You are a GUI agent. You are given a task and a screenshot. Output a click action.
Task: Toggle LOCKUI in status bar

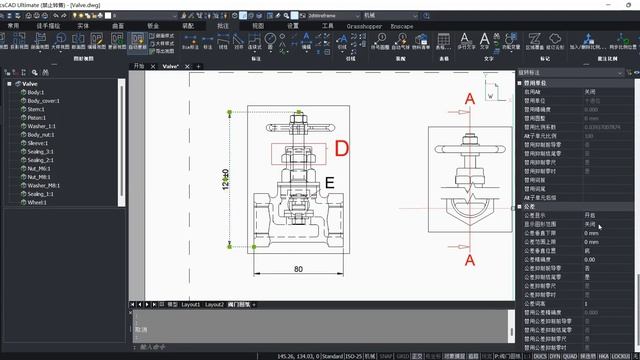pyautogui.click(x=621, y=356)
